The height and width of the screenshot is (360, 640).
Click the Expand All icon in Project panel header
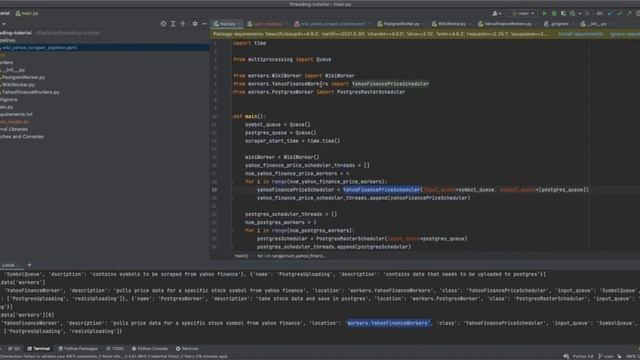(173, 24)
